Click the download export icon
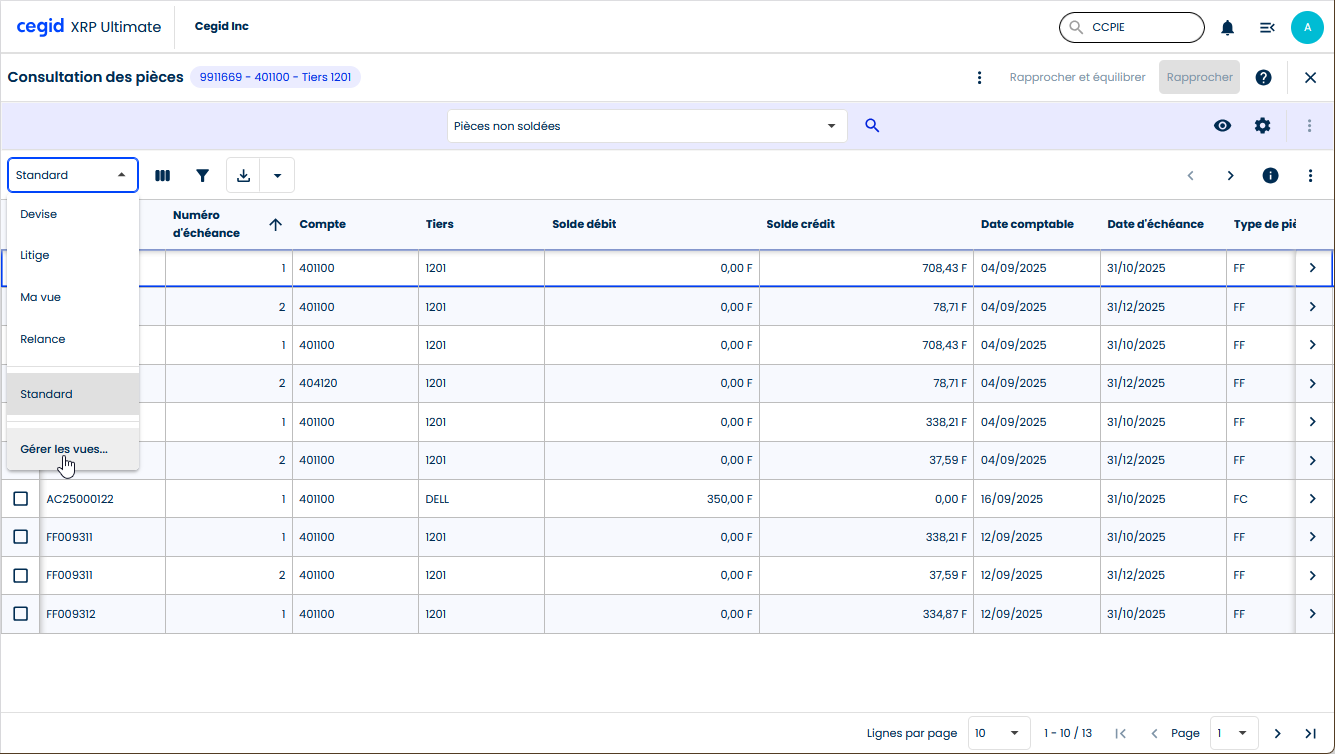The width and height of the screenshot is (1335, 754). click(243, 175)
